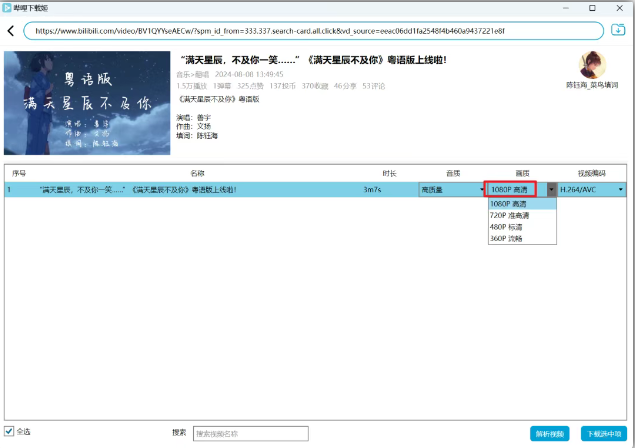Click the bilibili video URL field
Screen dimensions: 635x448
tap(313, 31)
